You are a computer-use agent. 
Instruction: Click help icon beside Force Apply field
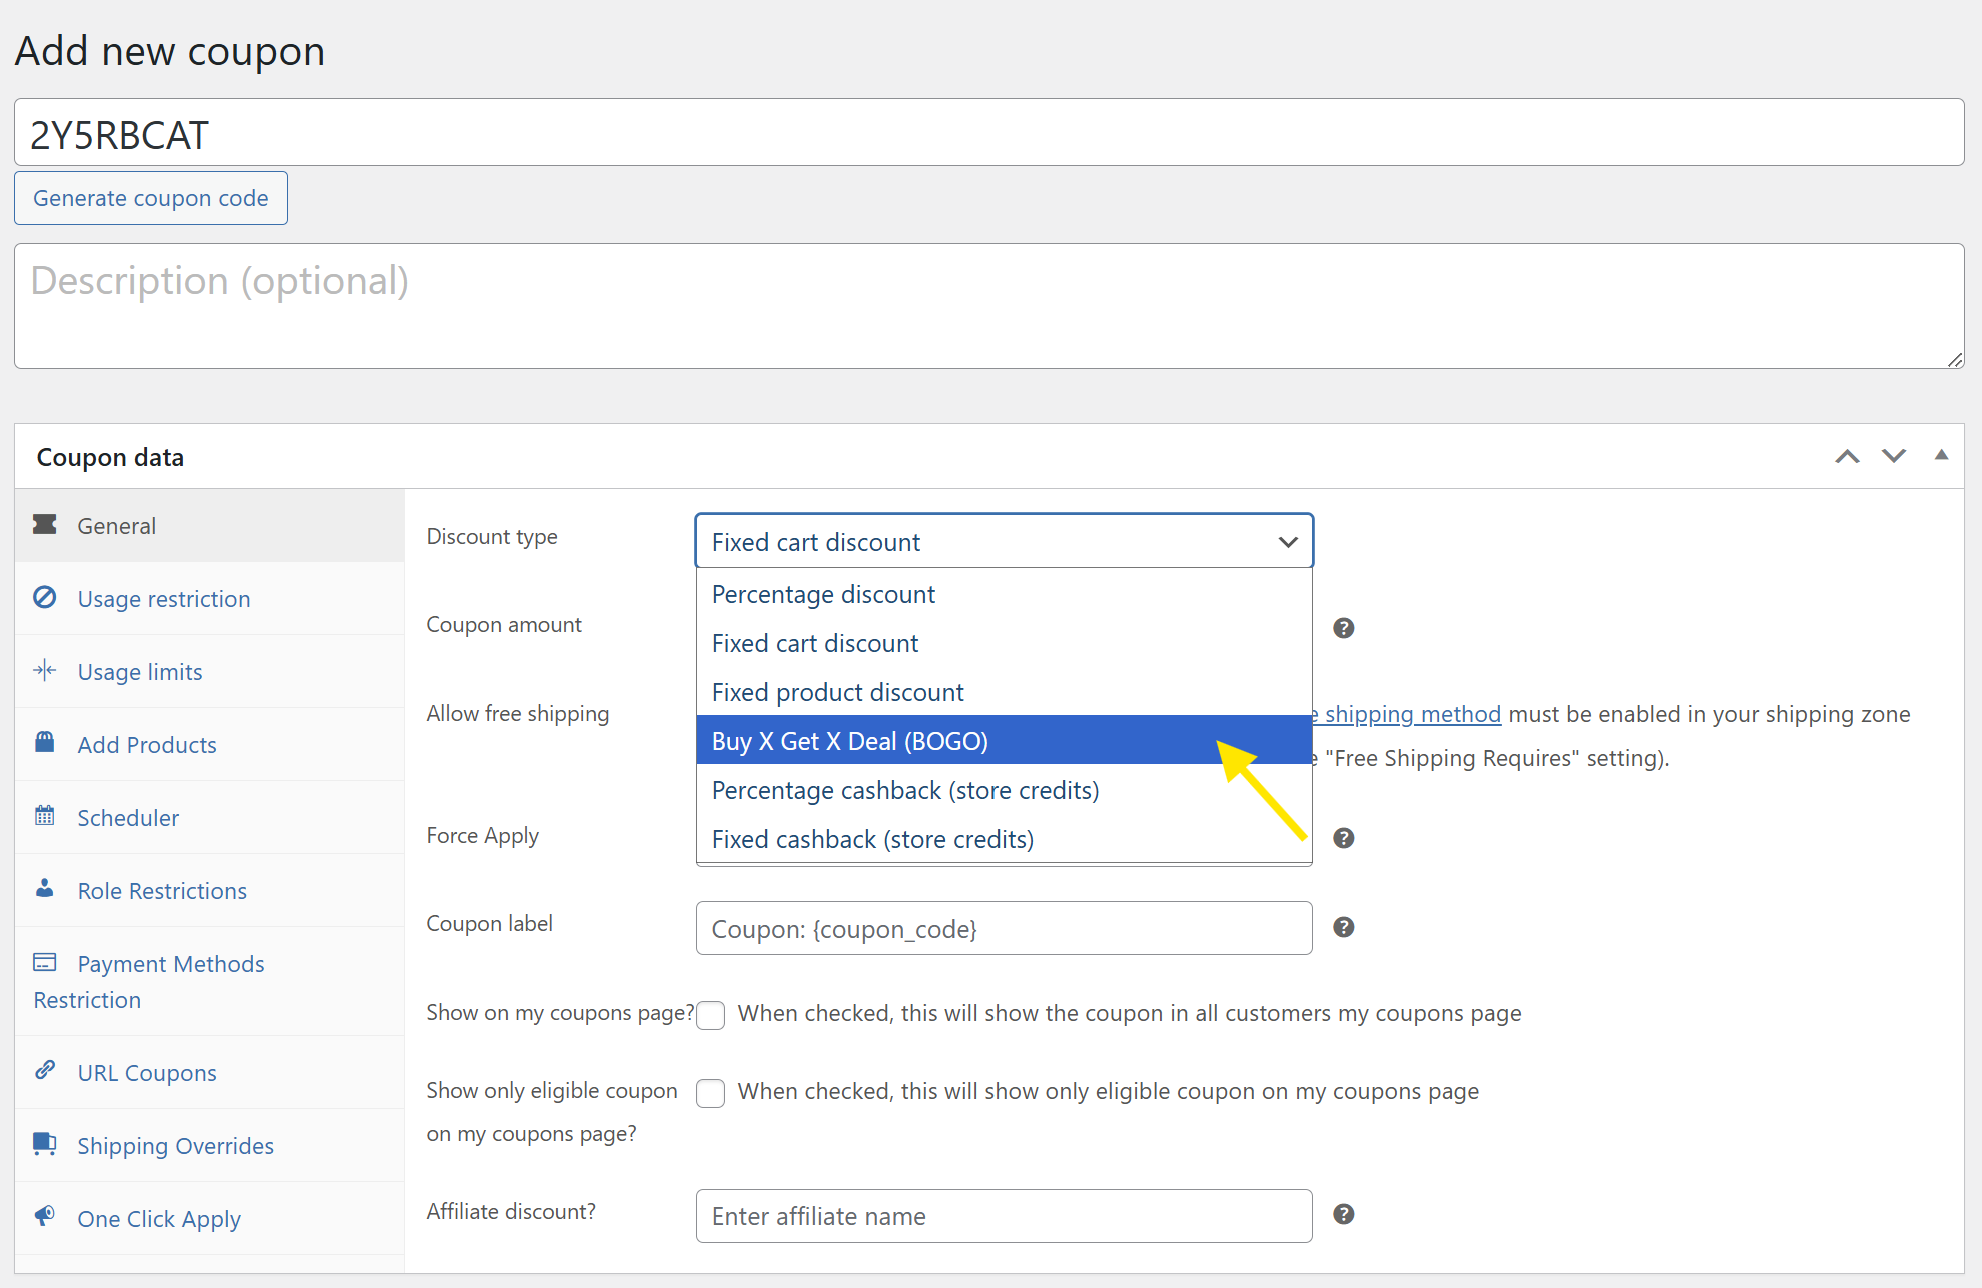coord(1343,838)
